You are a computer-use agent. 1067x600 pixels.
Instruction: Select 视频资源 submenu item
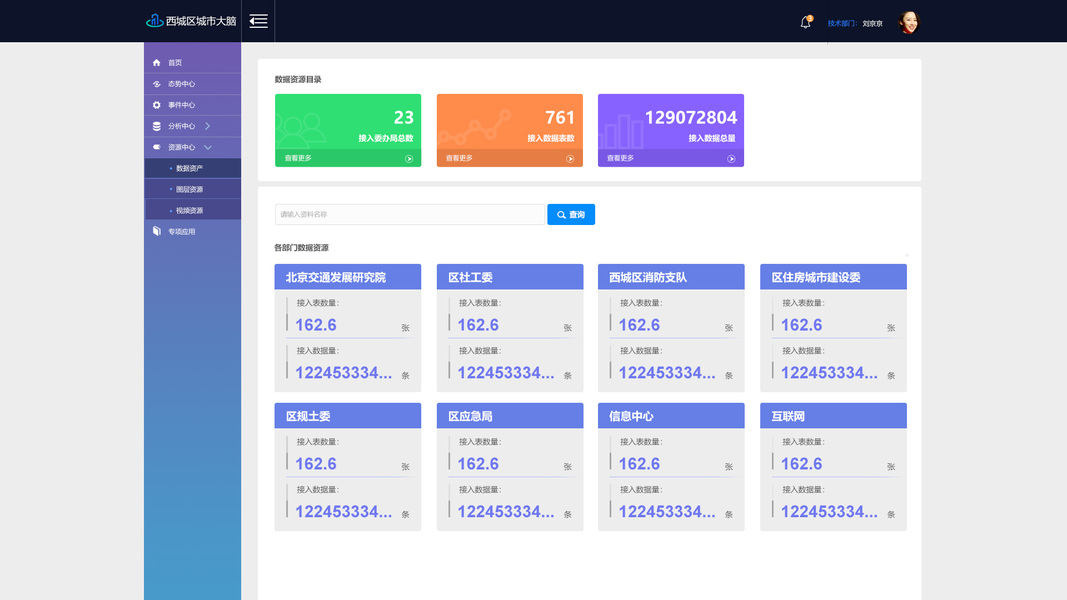click(x=193, y=210)
